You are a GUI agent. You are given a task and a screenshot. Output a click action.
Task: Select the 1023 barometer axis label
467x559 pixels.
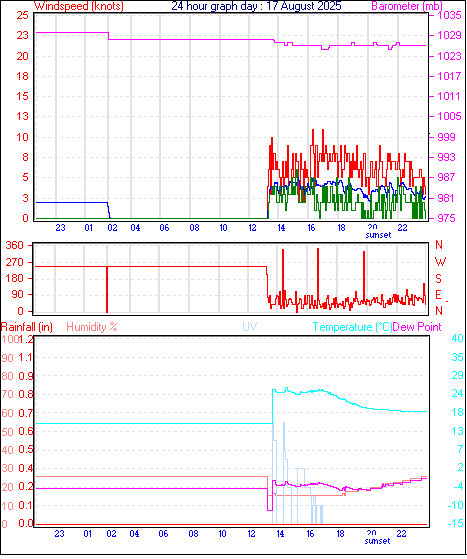point(449,56)
